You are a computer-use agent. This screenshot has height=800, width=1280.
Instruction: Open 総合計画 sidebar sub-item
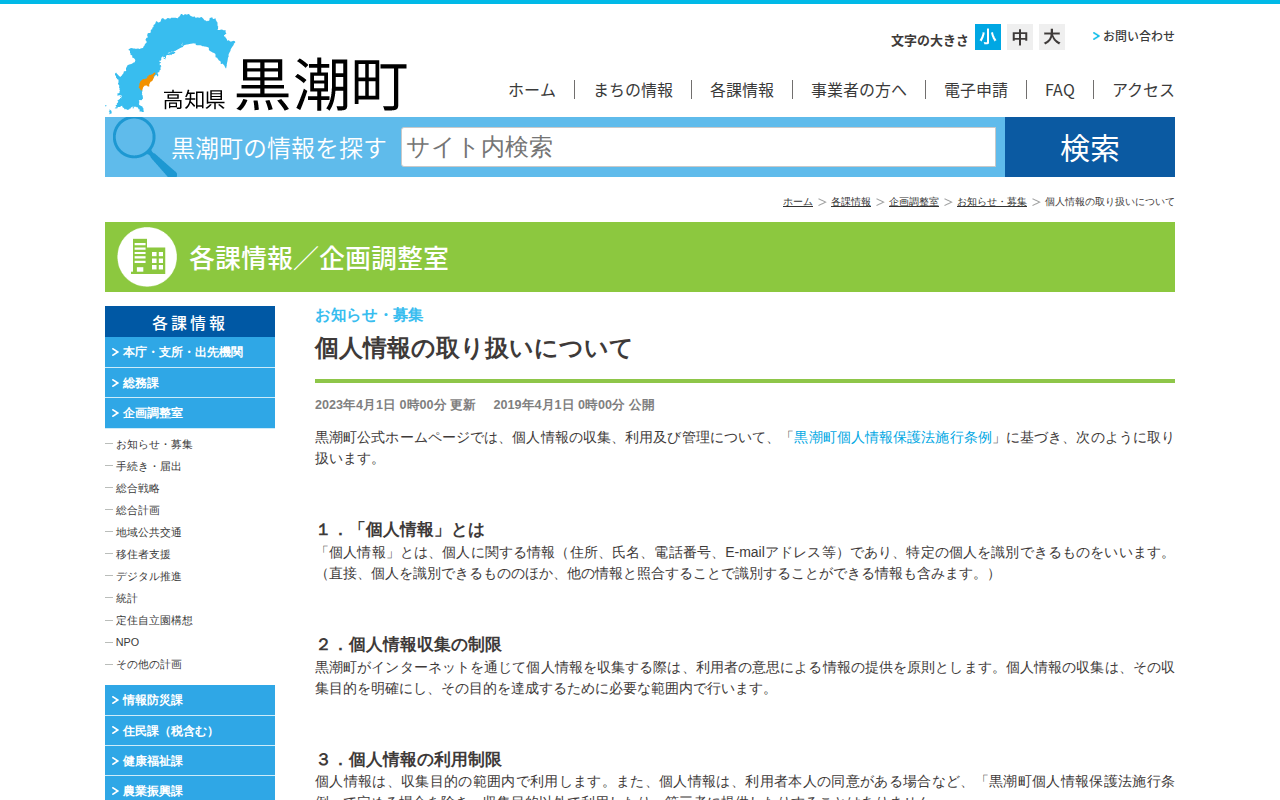(x=138, y=510)
